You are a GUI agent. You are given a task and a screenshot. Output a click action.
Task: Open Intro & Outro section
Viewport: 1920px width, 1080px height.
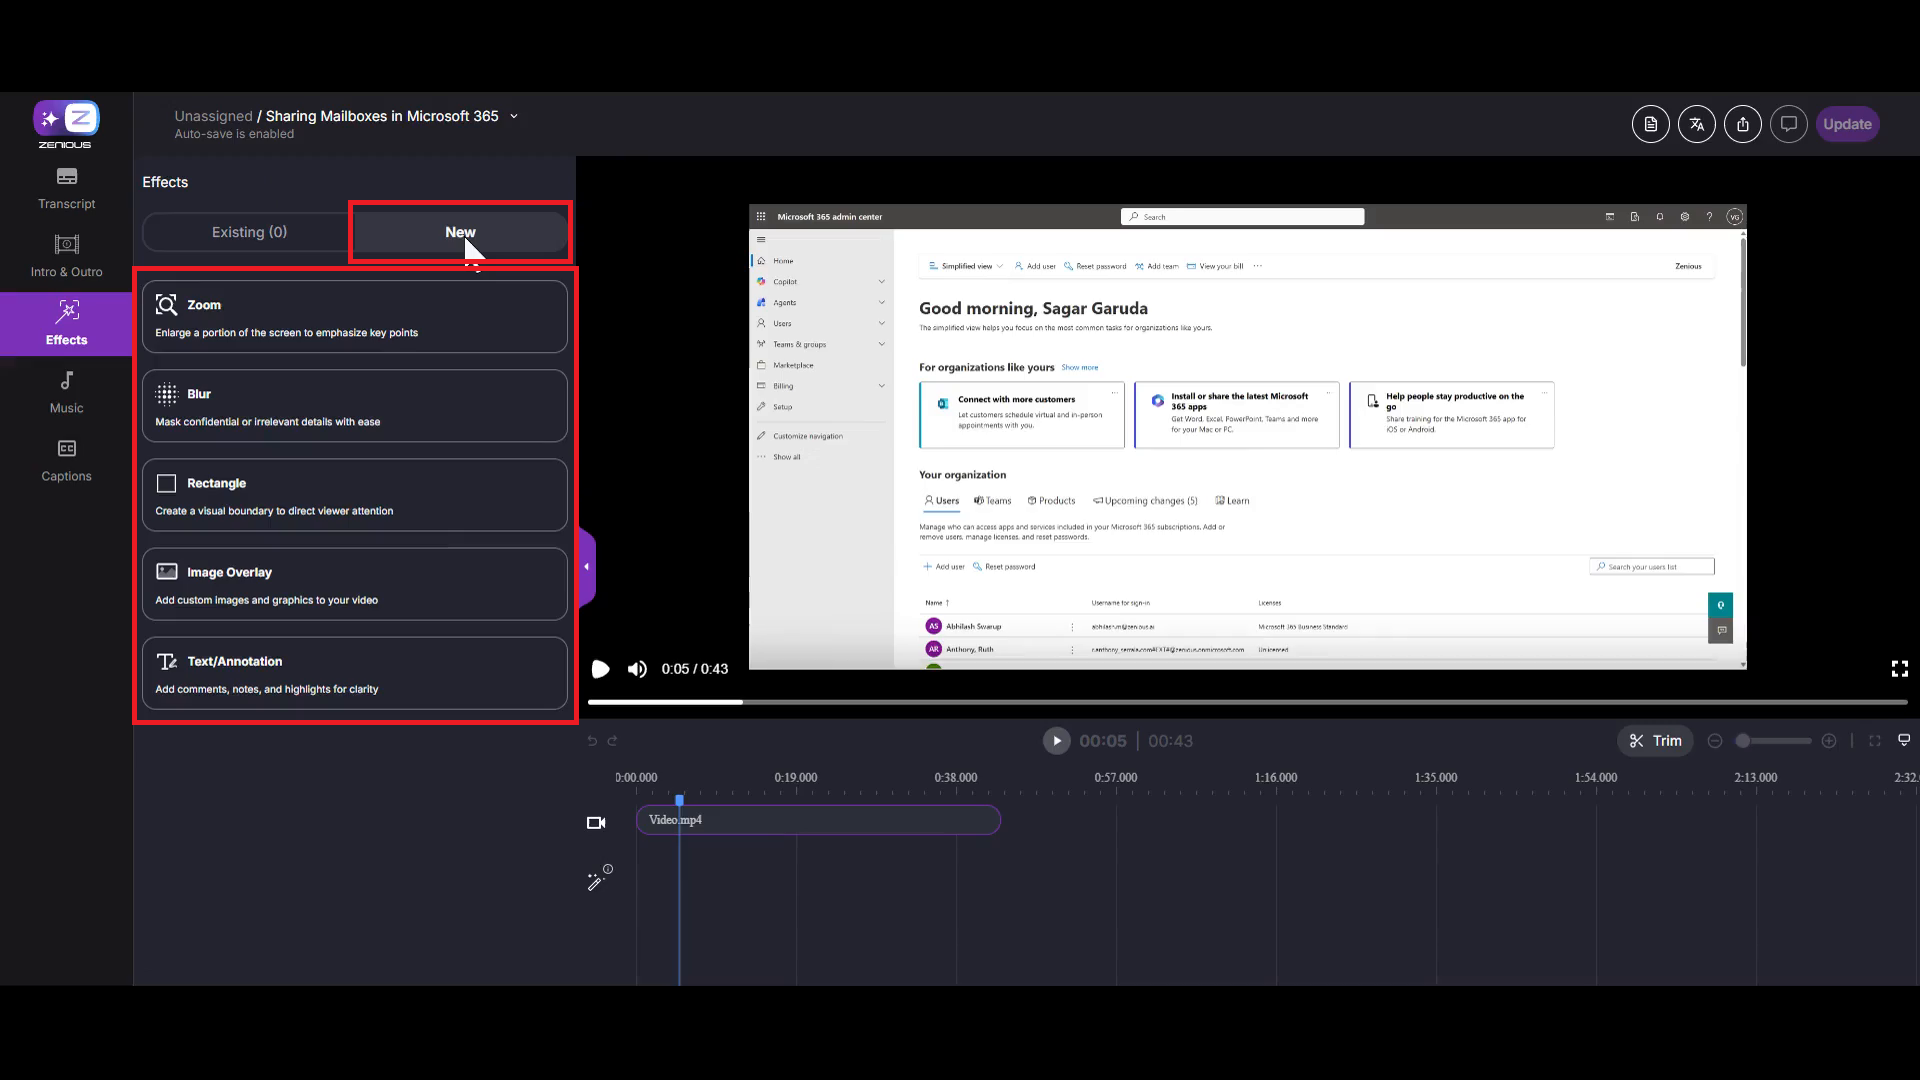[66, 256]
